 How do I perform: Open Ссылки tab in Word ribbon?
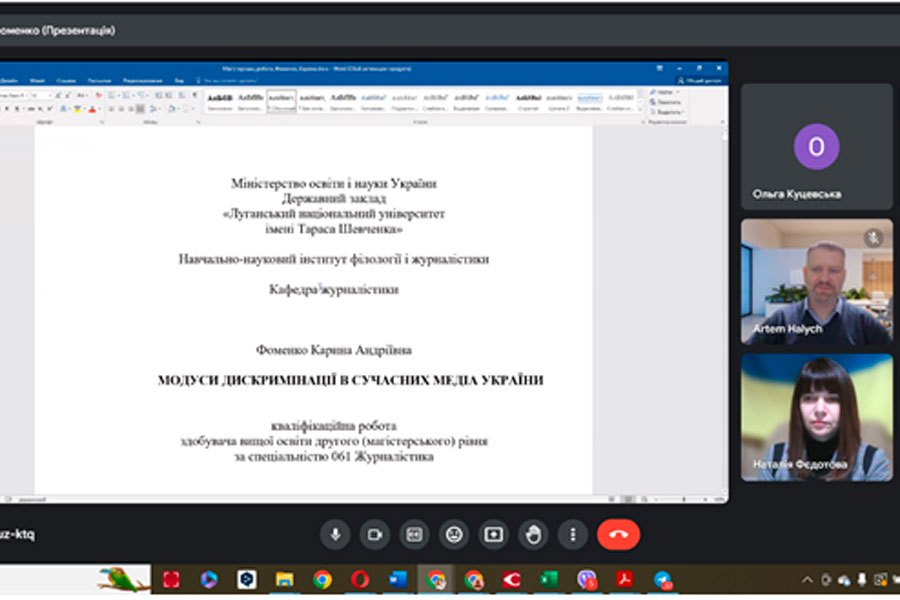tap(66, 81)
